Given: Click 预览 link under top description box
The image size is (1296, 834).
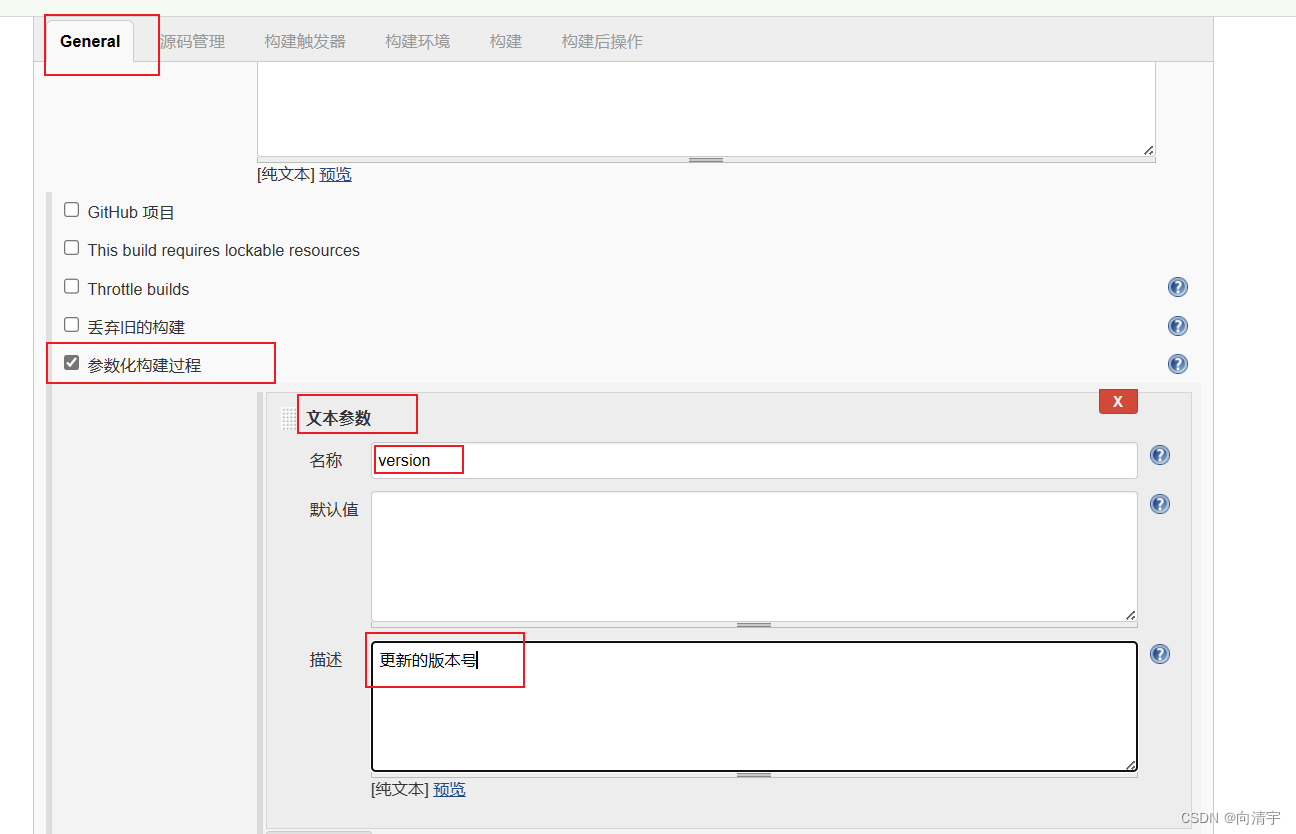Looking at the screenshot, I should click(335, 174).
